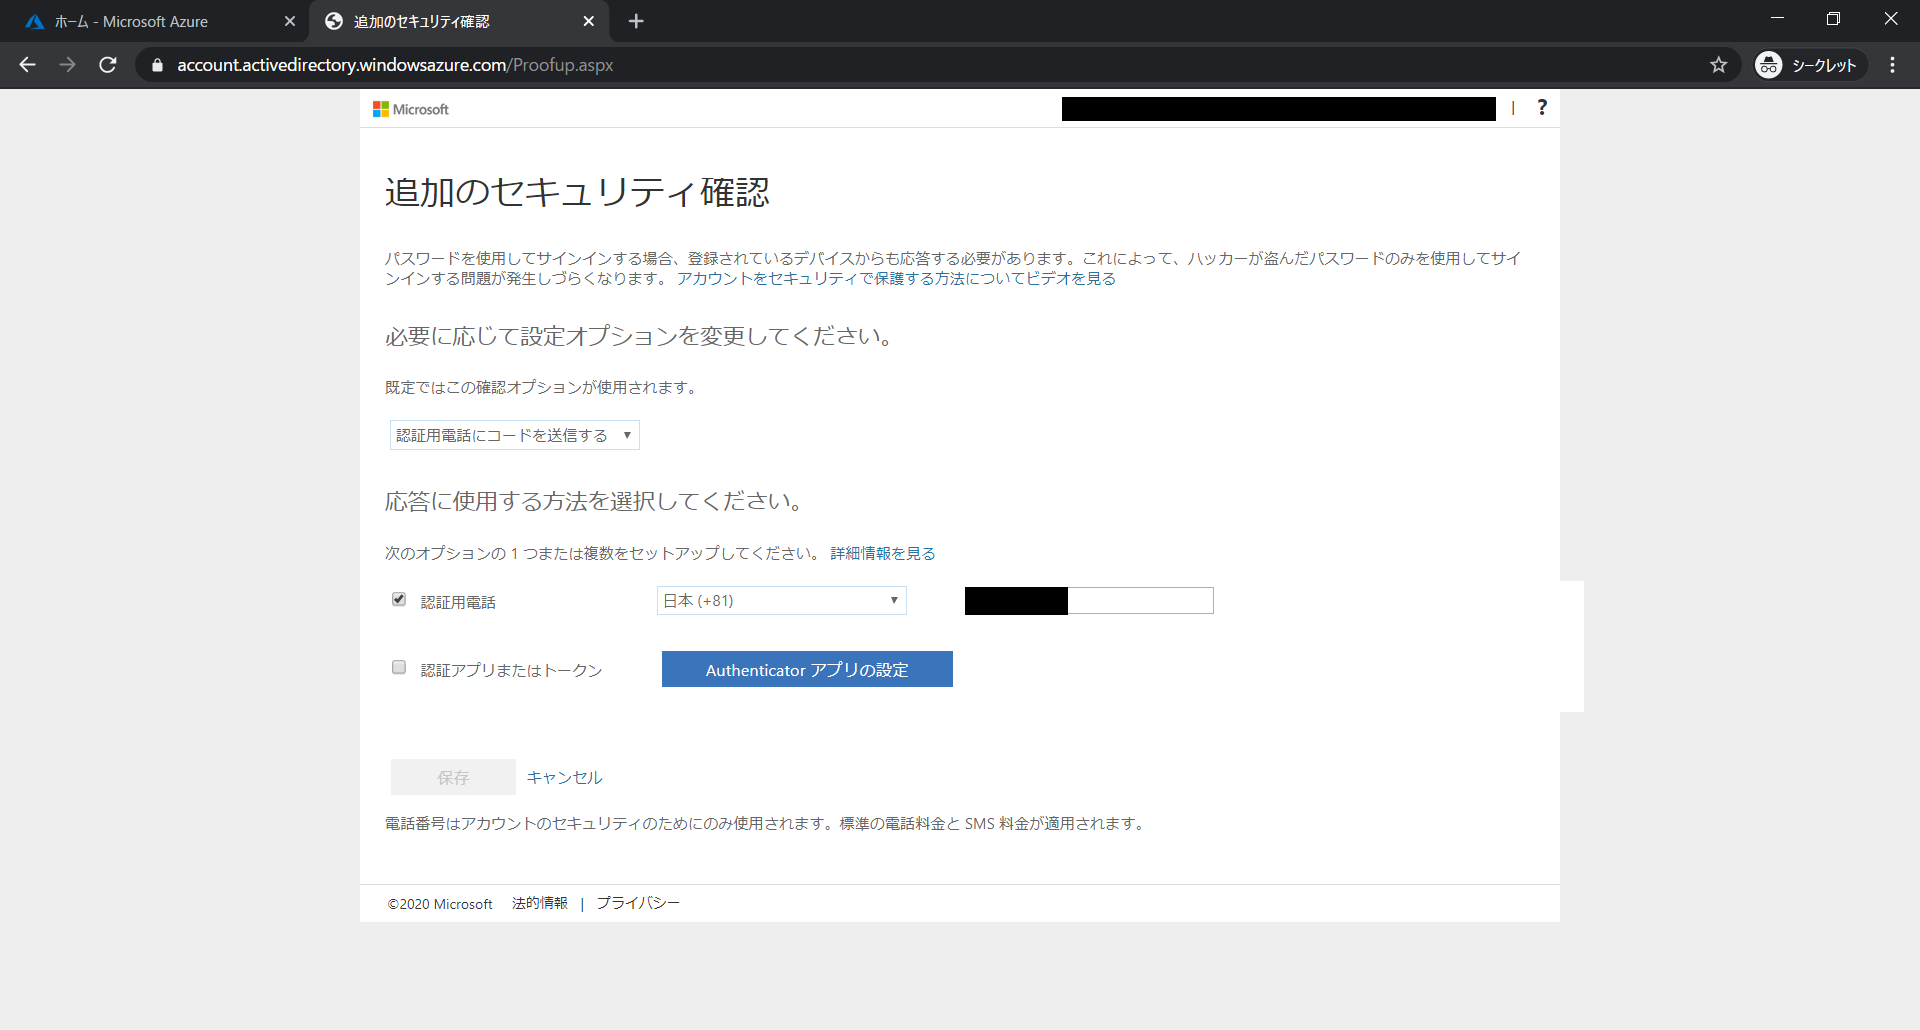Viewport: 1920px width, 1030px height.
Task: Bookmark this page with the star icon
Action: 1718,65
